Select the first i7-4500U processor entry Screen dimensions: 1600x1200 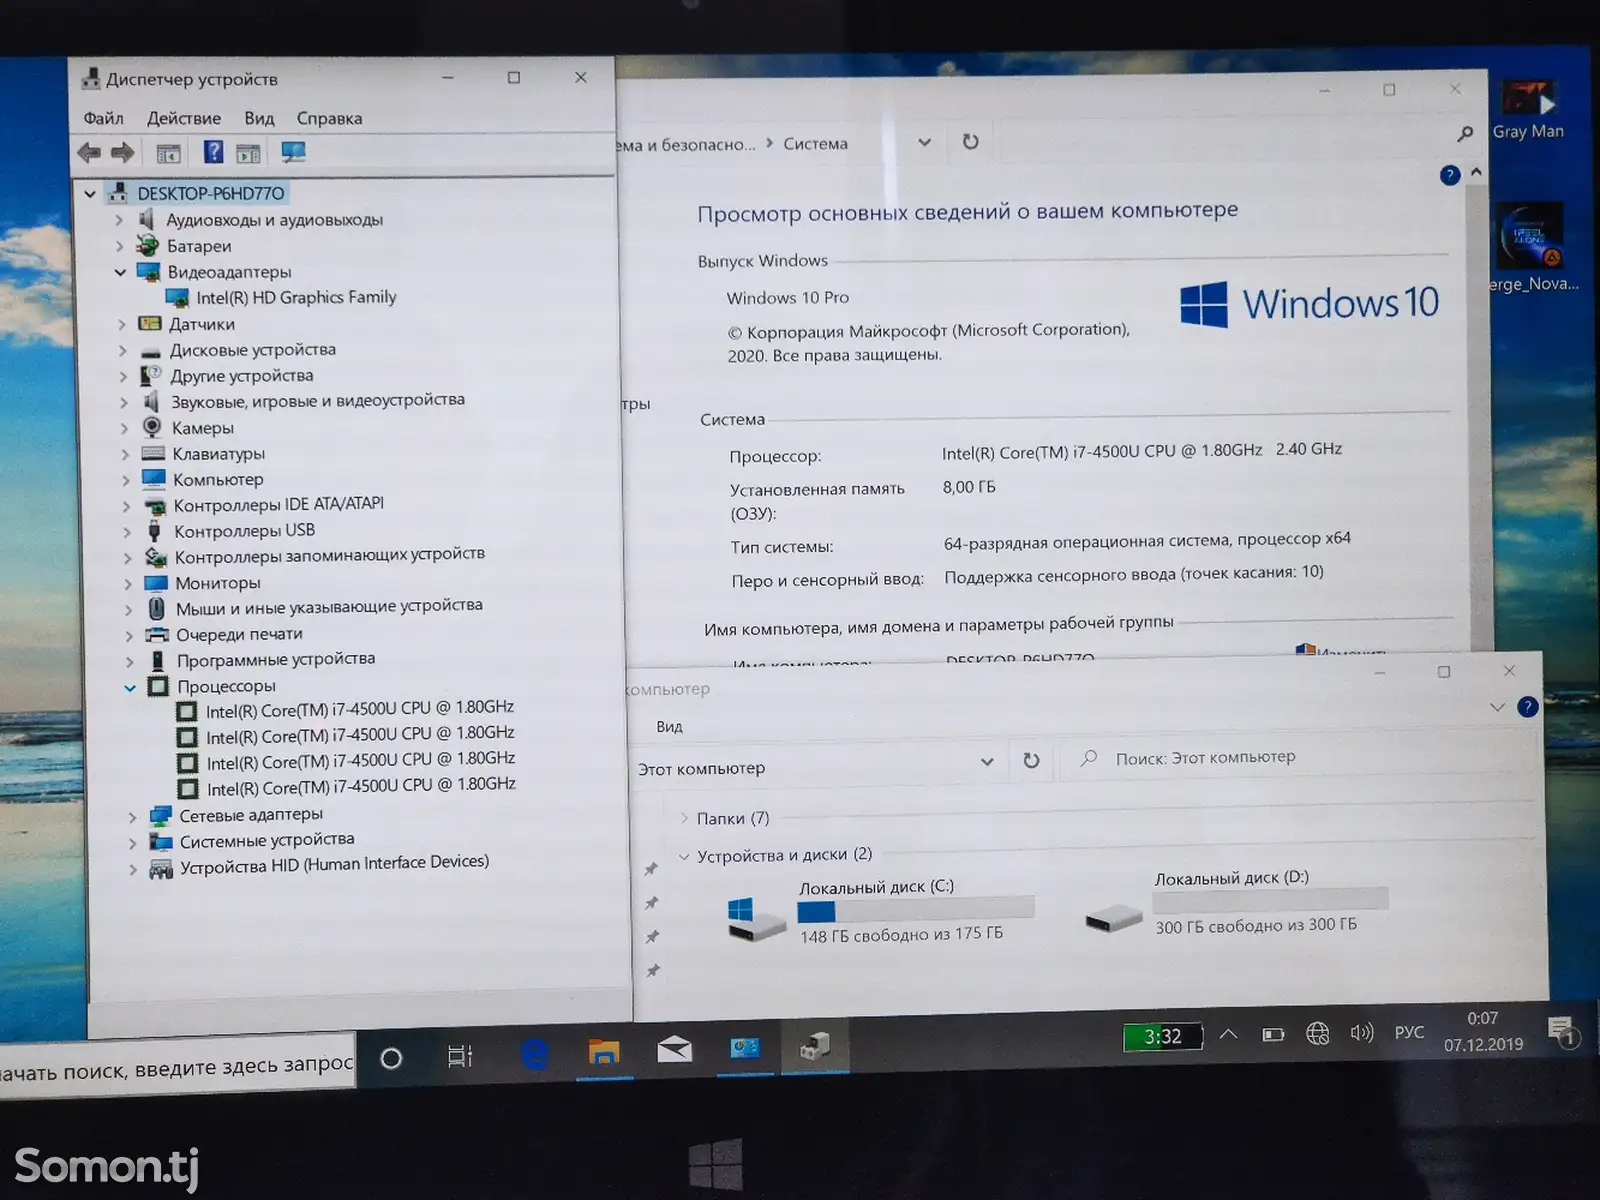point(359,709)
